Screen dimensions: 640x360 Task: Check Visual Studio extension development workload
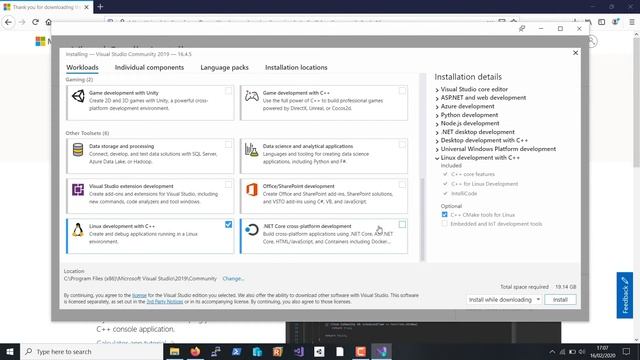pyautogui.click(x=229, y=184)
